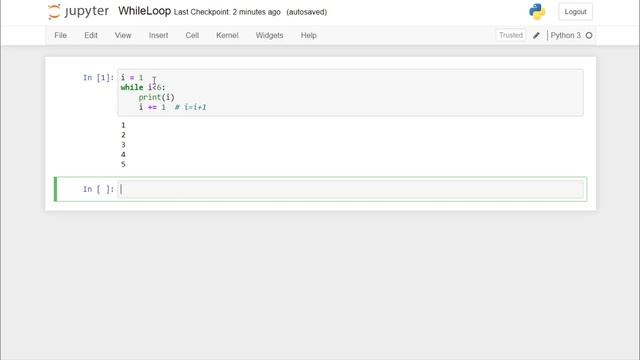Image resolution: width=640 pixels, height=360 pixels.
Task: Click the empty In [ ]: prompt
Action: 98,189
